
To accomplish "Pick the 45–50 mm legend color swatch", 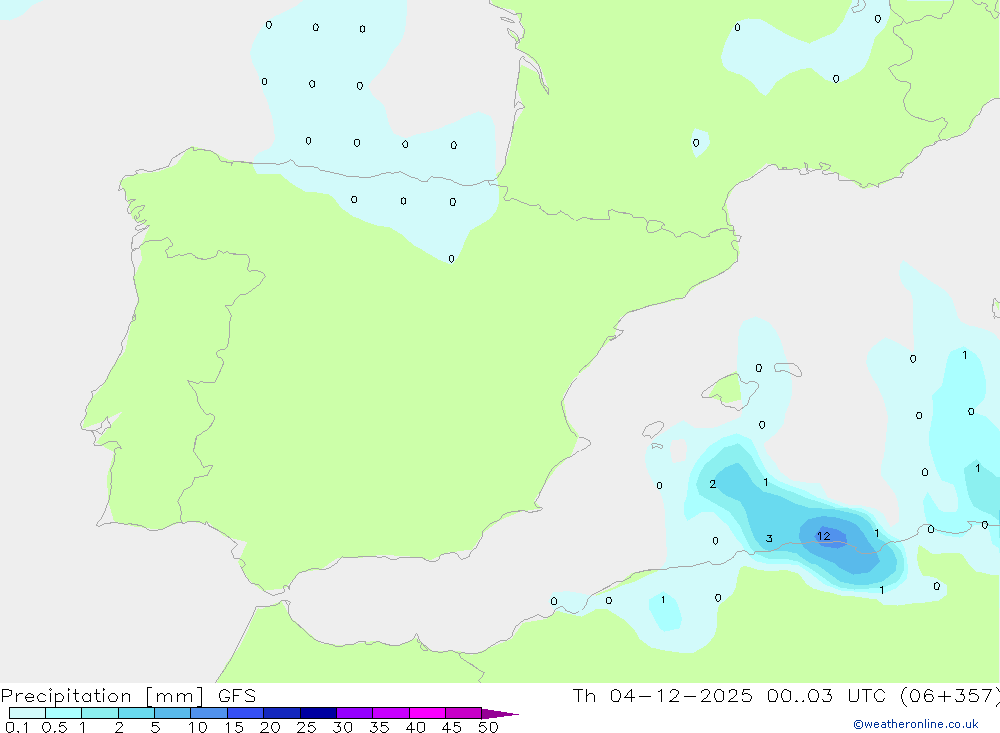I will (463, 713).
